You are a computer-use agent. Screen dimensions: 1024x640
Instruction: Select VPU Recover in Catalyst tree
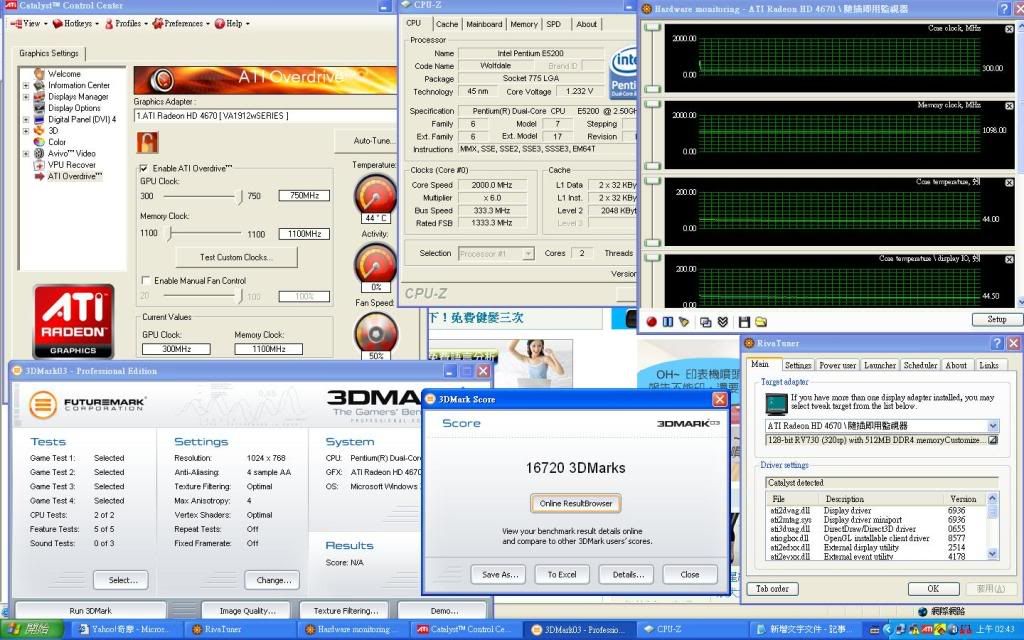[x=71, y=165]
